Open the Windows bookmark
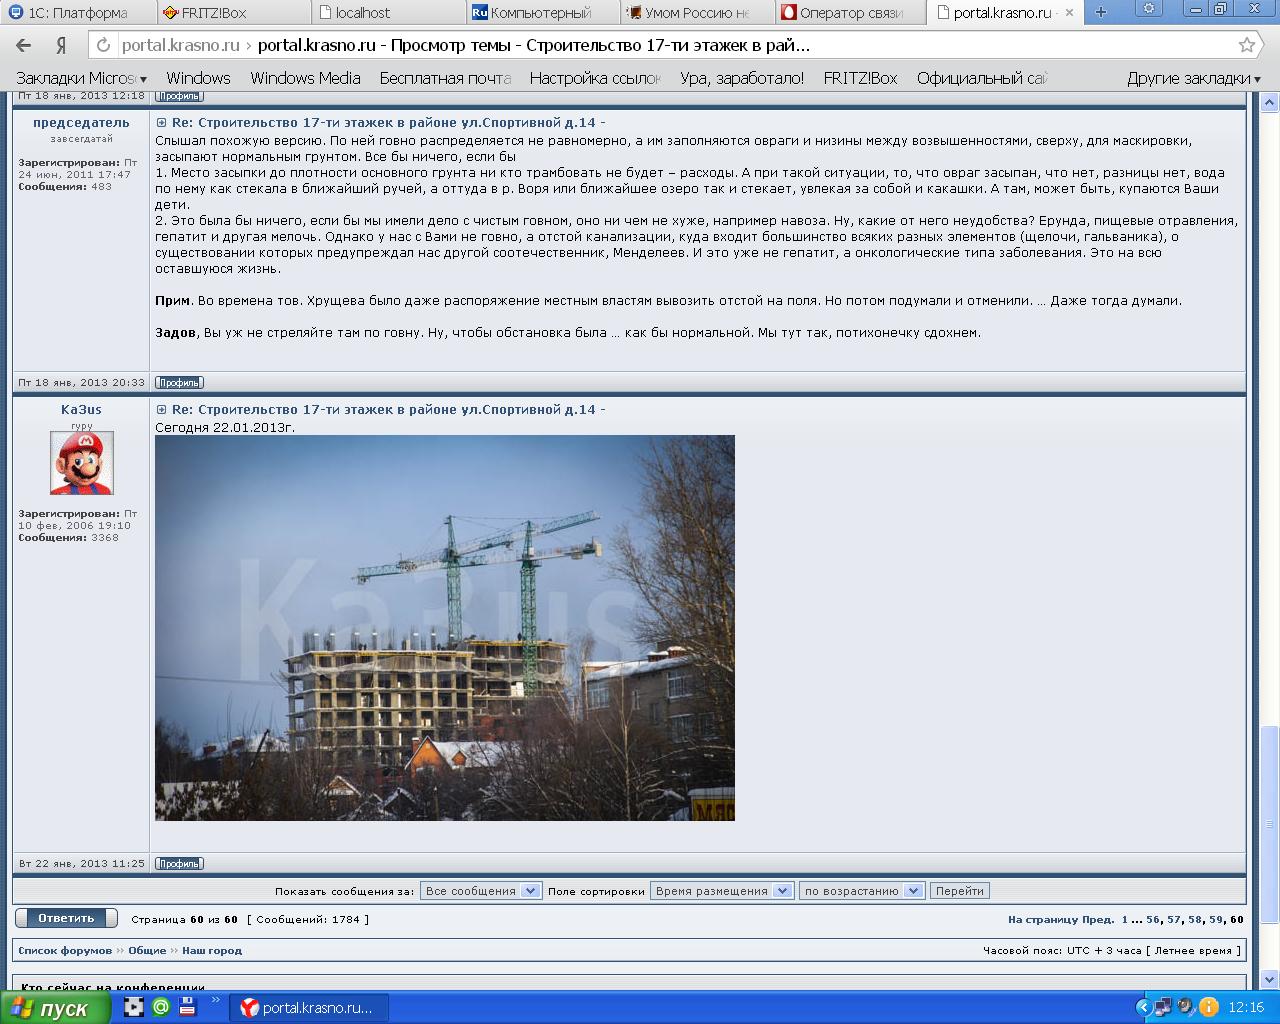 click(198, 78)
